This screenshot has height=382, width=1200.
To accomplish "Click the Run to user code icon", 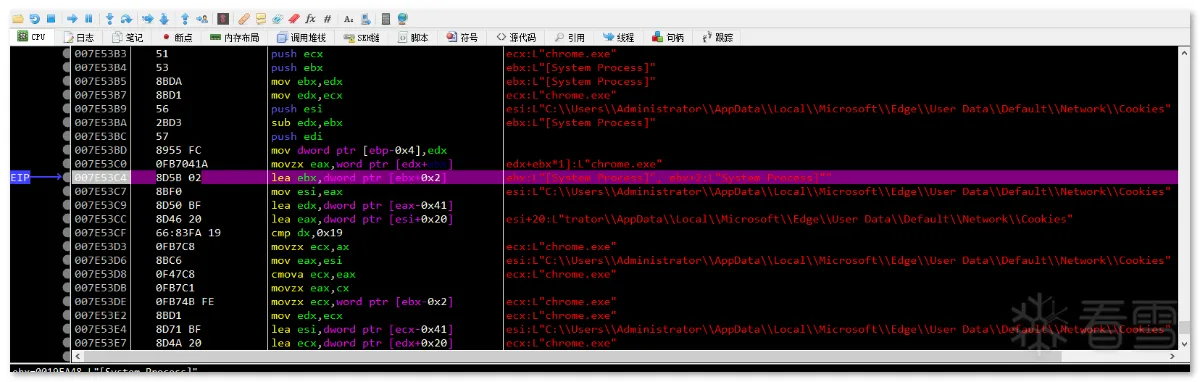I will 202,18.
